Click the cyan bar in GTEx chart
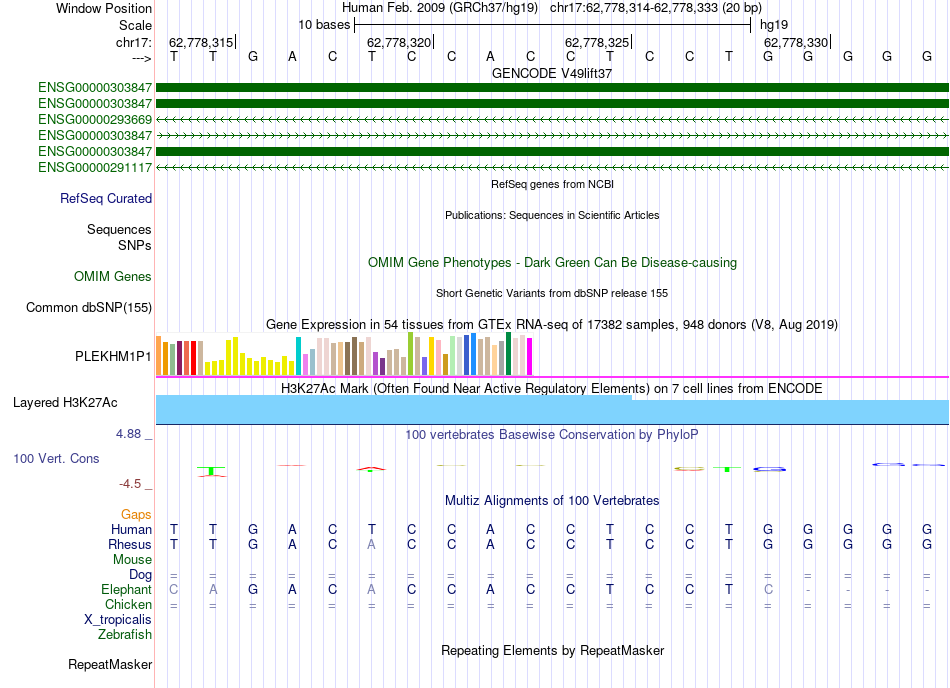Image resolution: width=950 pixels, height=688 pixels. [x=298, y=356]
